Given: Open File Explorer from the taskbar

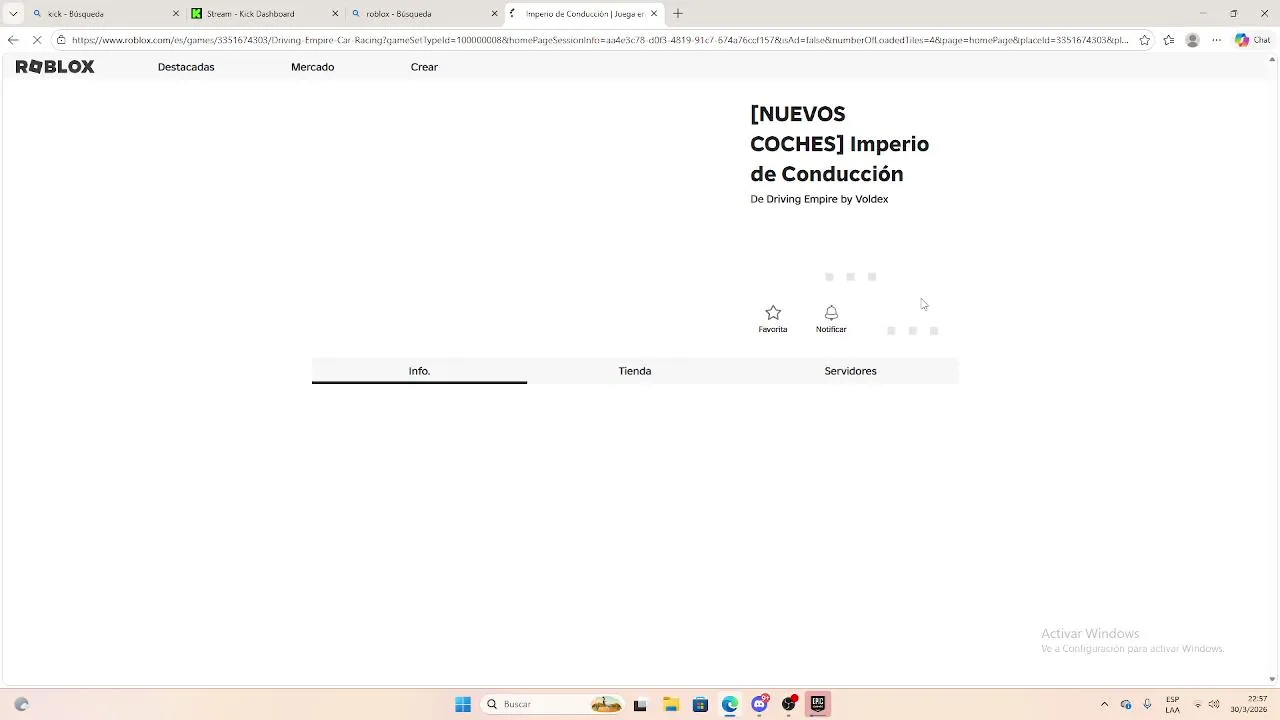Looking at the screenshot, I should (x=670, y=704).
